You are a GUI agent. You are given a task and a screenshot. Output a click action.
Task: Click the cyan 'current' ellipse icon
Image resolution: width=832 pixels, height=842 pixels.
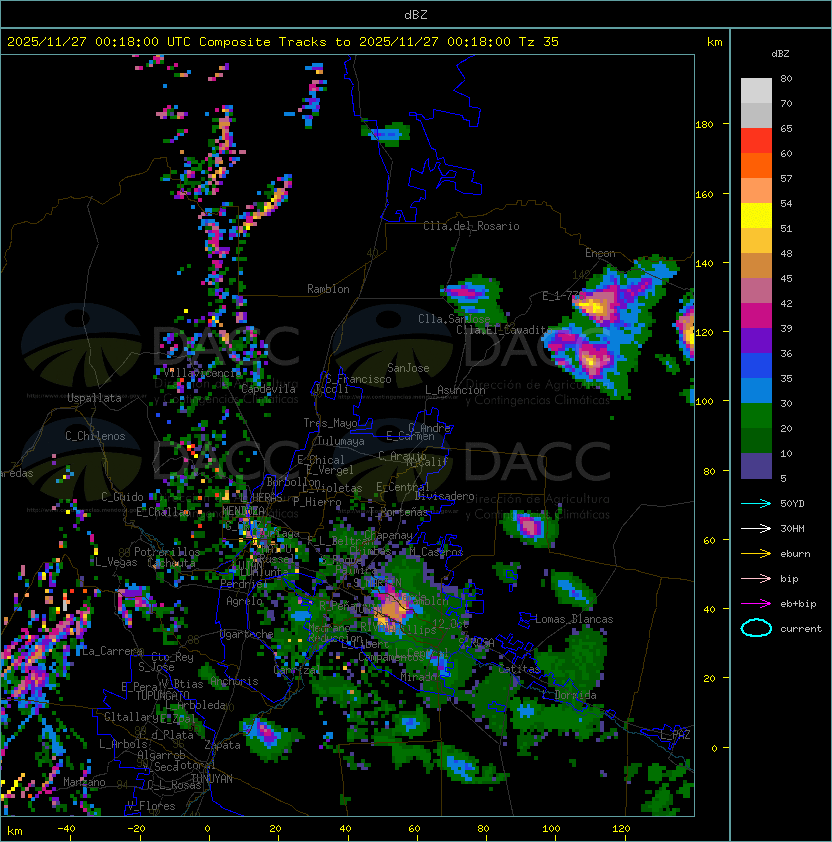tap(756, 628)
